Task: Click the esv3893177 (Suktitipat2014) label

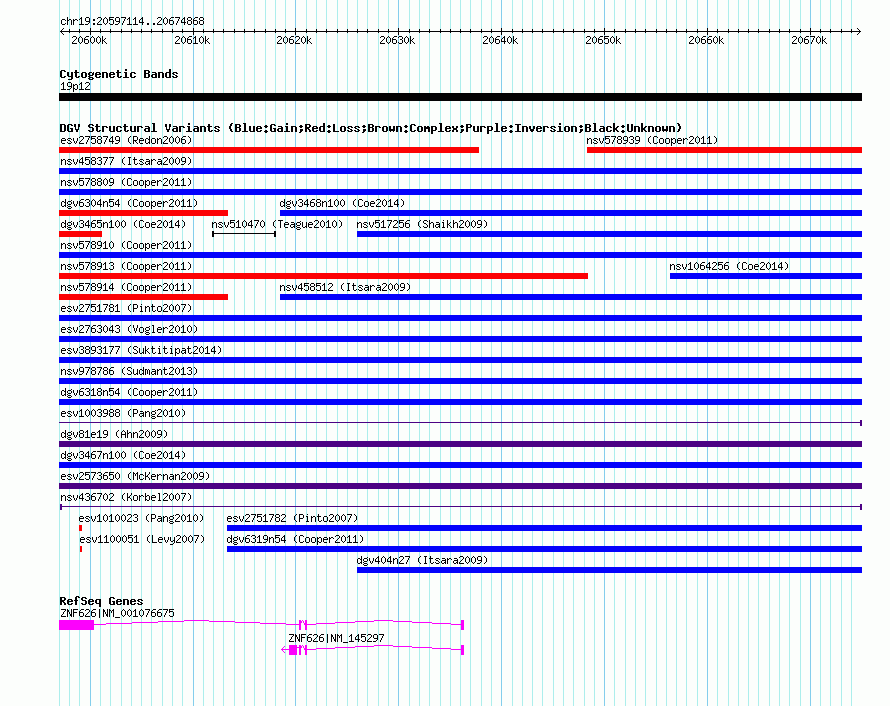Action: 141,350
